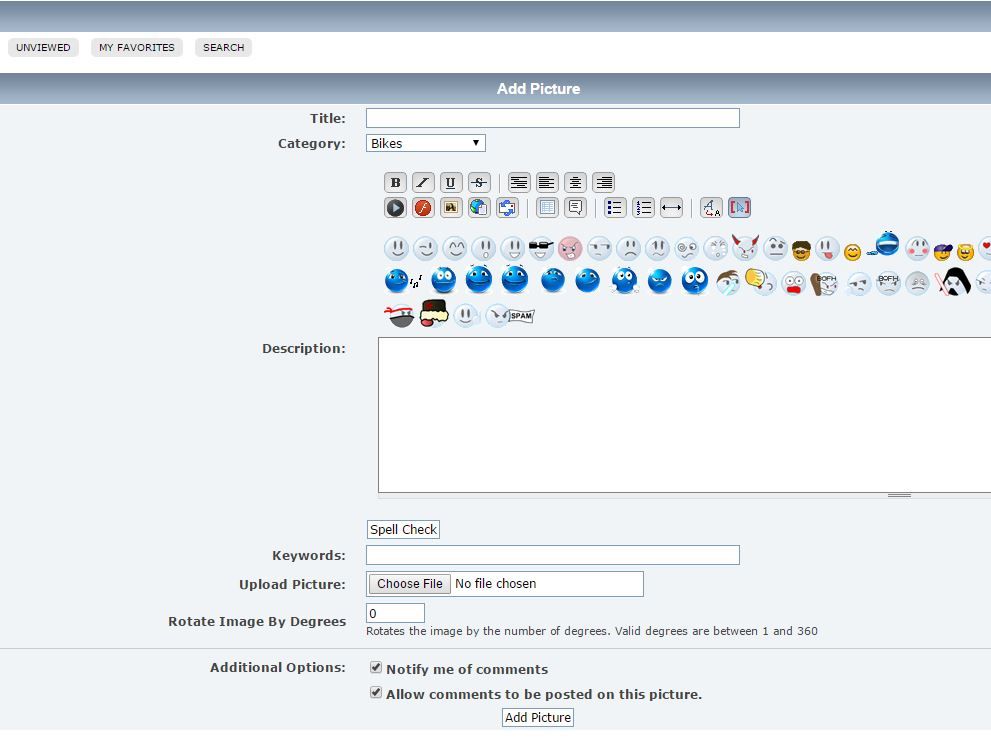This screenshot has height=739, width=991.
Task: Insert numbered list
Action: [x=643, y=207]
